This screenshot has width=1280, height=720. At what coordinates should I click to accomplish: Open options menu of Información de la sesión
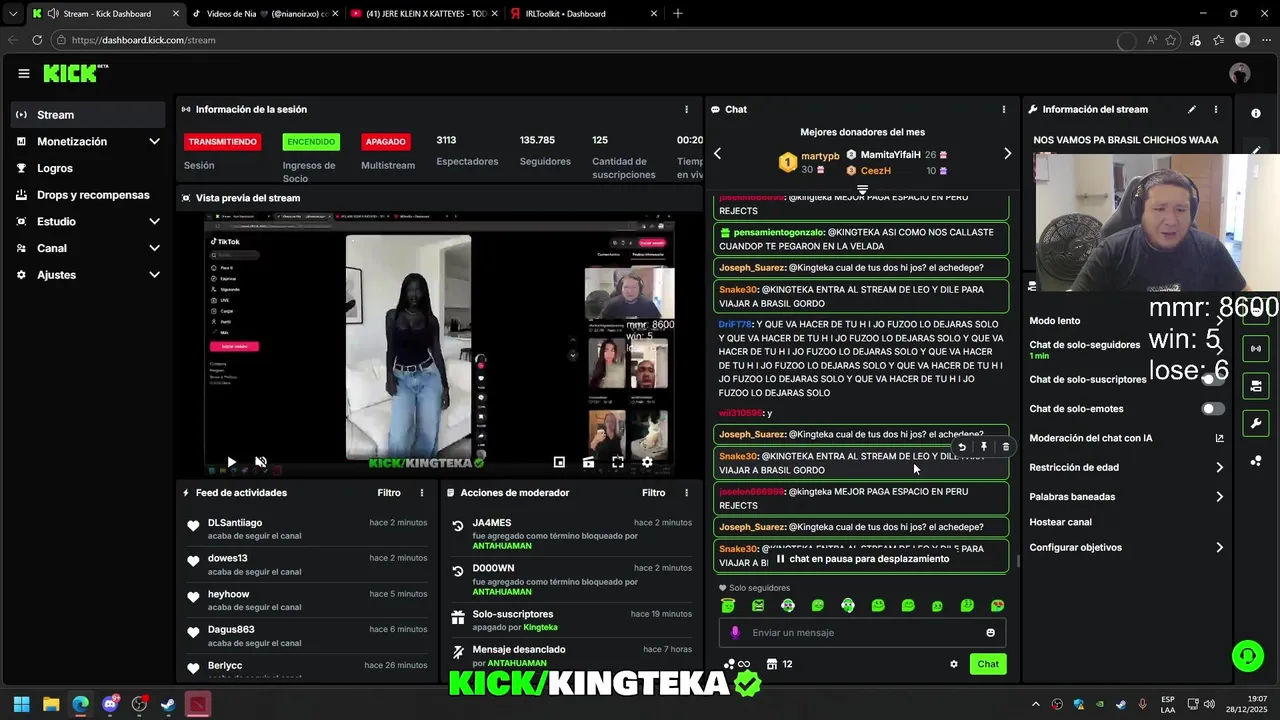pos(686,109)
